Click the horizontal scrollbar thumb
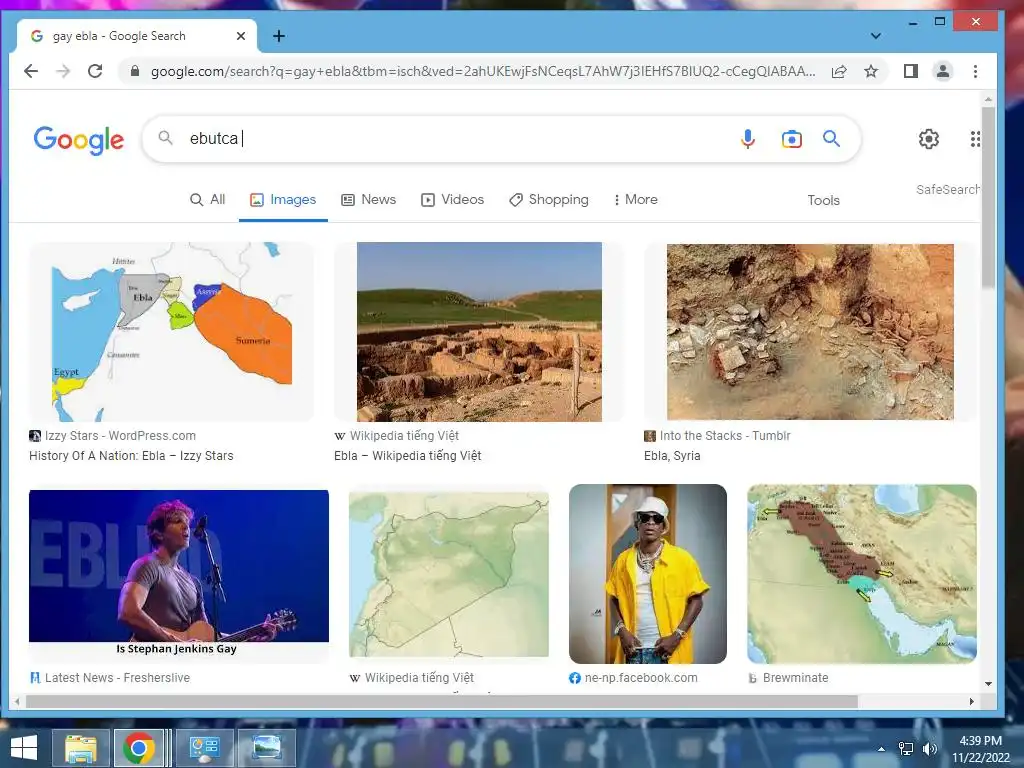The height and width of the screenshot is (768, 1024). pyautogui.click(x=441, y=701)
